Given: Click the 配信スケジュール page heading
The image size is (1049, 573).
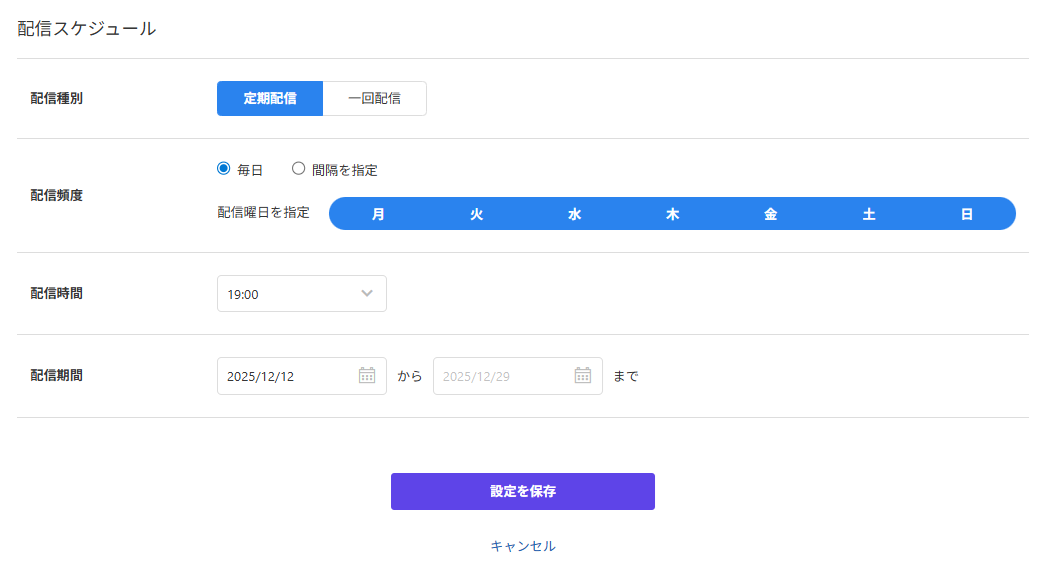Looking at the screenshot, I should (87, 29).
